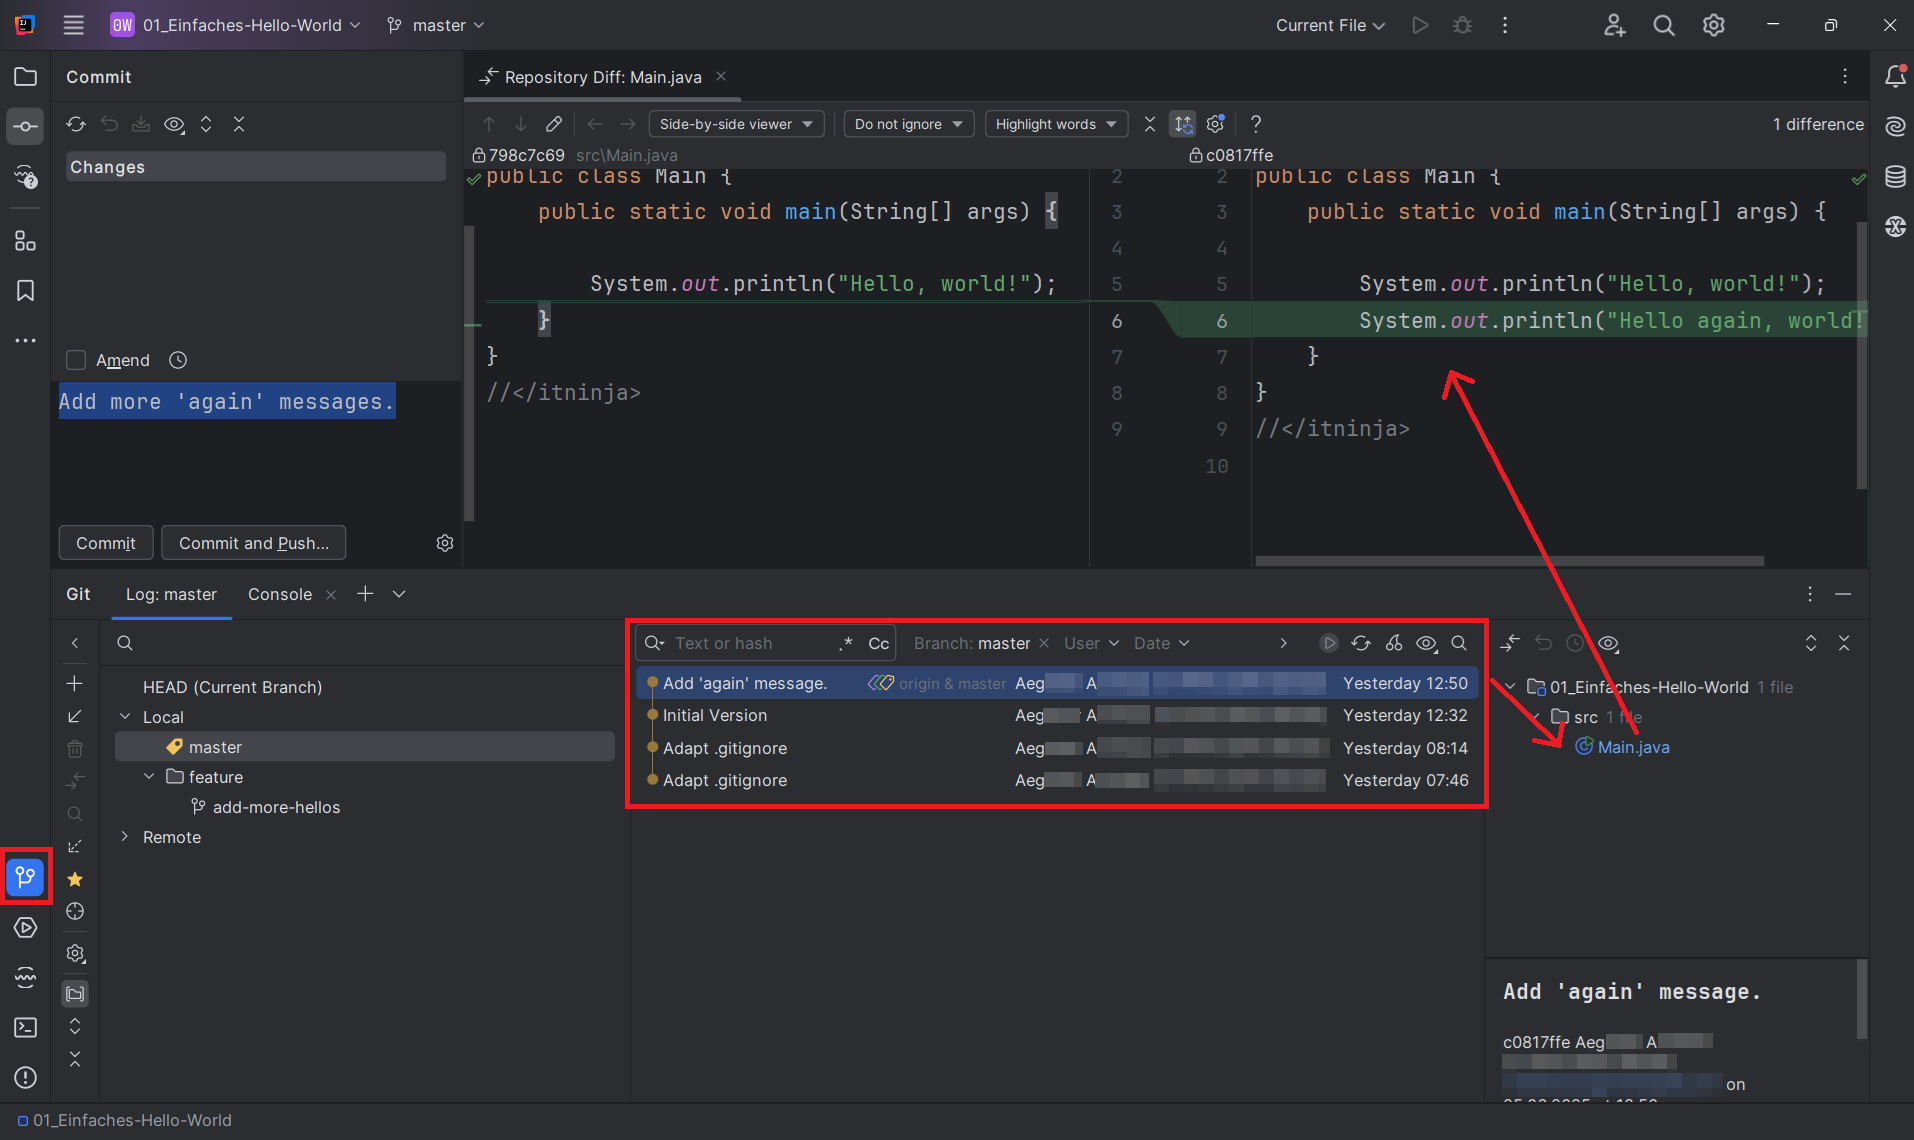This screenshot has height=1140, width=1914.
Task: Click the Database tool icon on right sidebar
Action: click(x=1895, y=177)
